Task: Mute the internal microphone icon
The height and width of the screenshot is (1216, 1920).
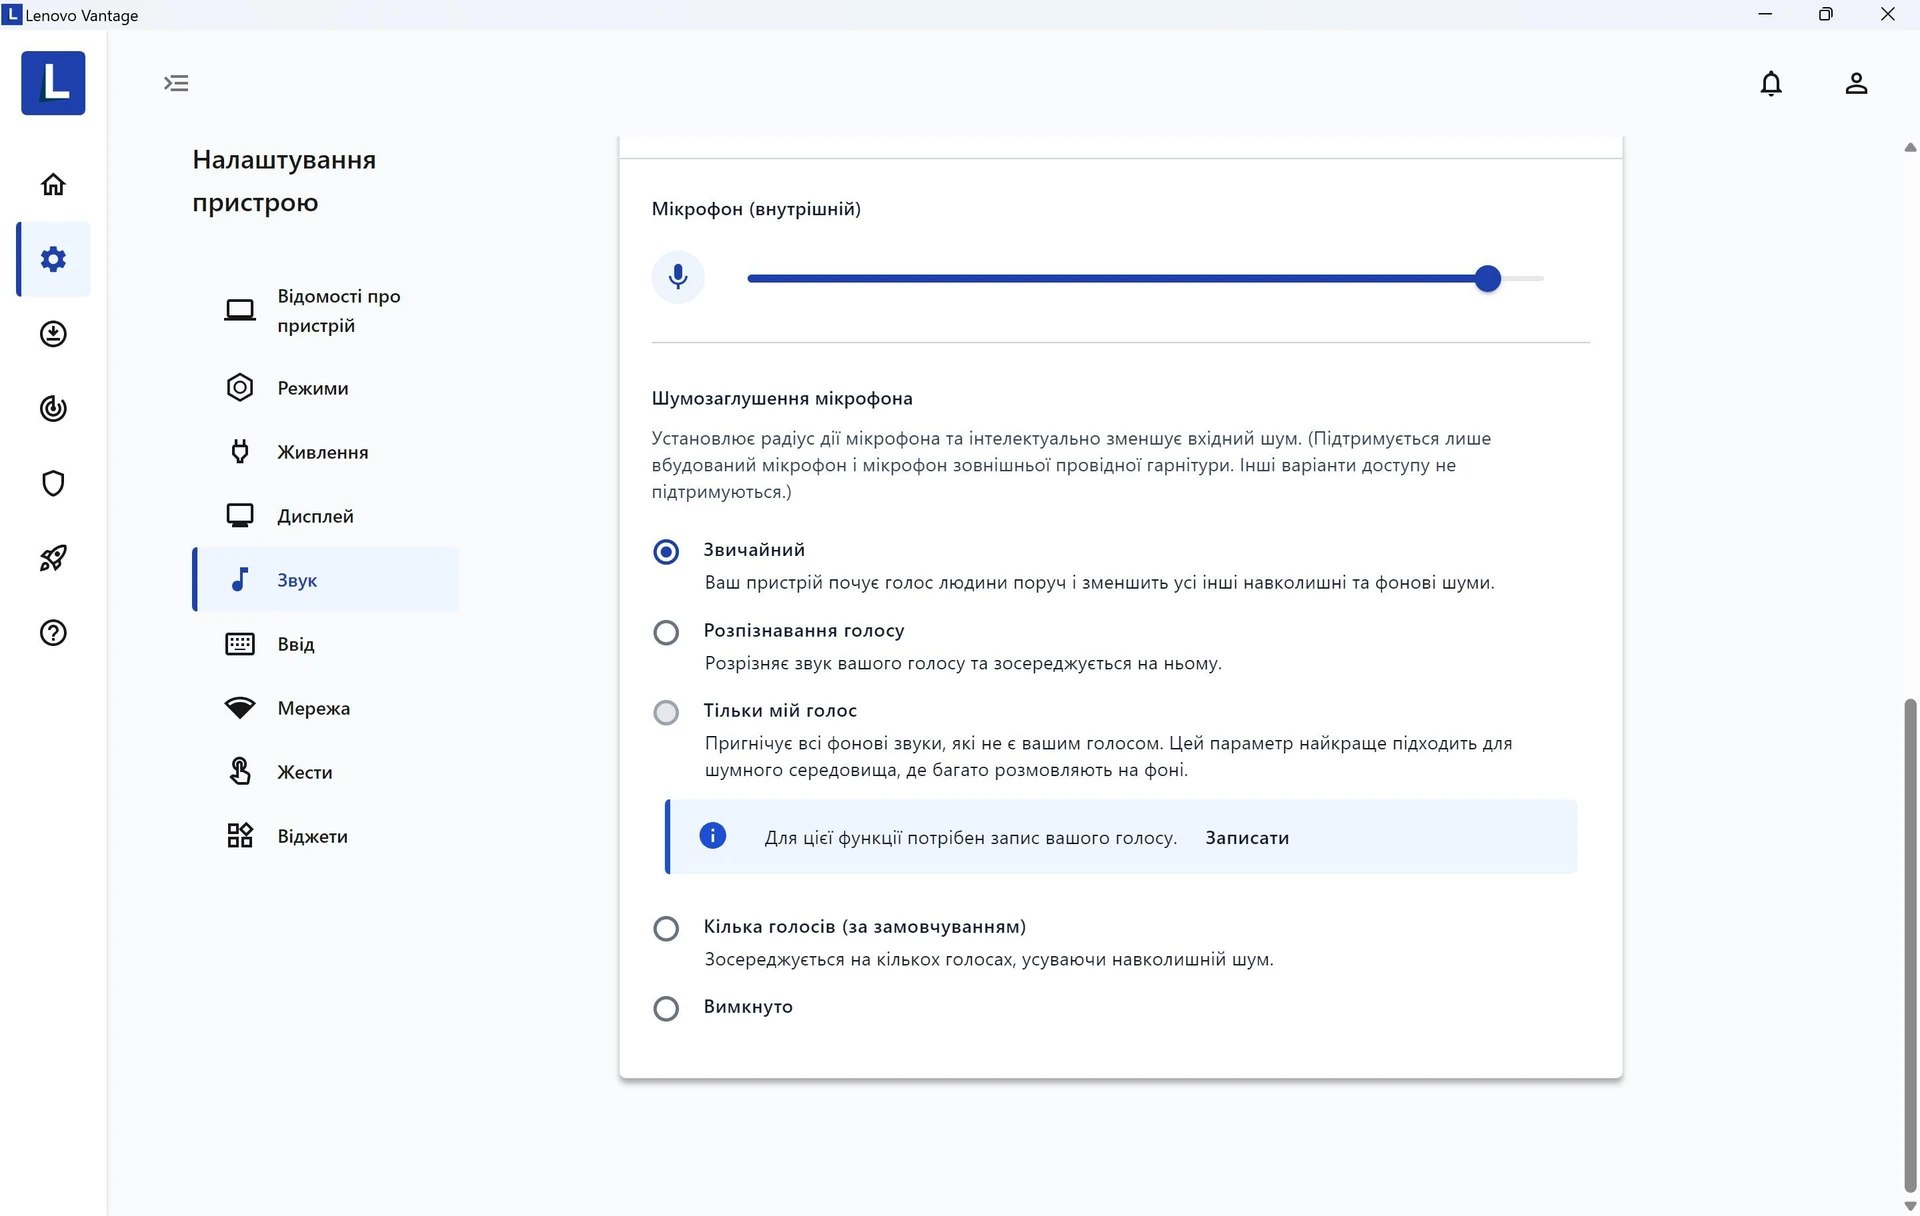Action: (678, 277)
